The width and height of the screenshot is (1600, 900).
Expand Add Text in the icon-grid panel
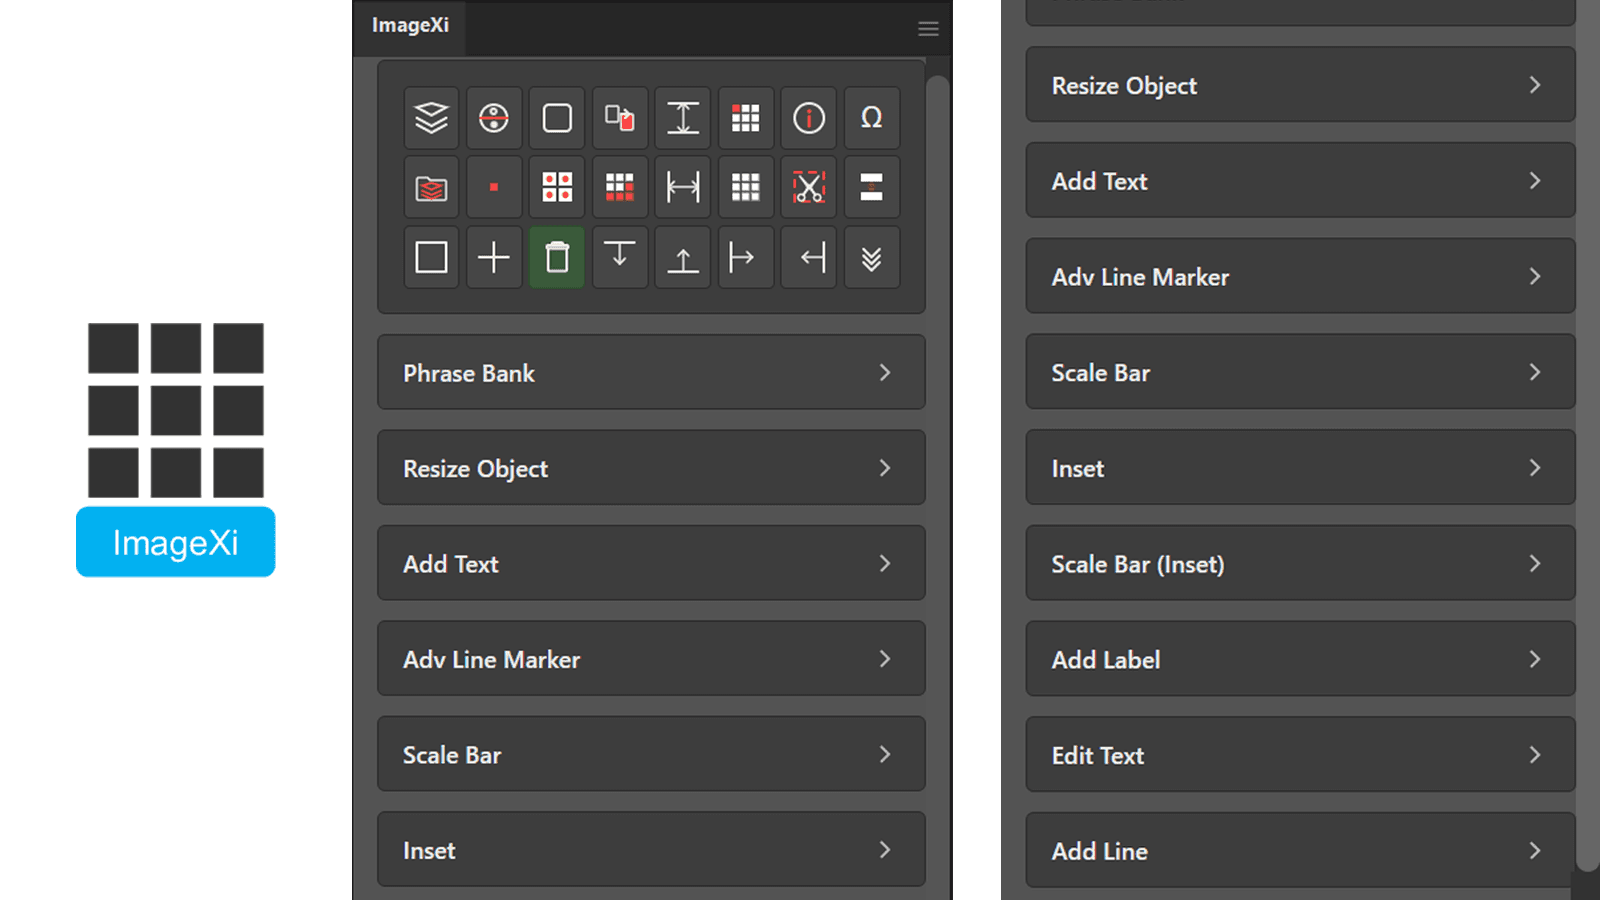point(651,563)
